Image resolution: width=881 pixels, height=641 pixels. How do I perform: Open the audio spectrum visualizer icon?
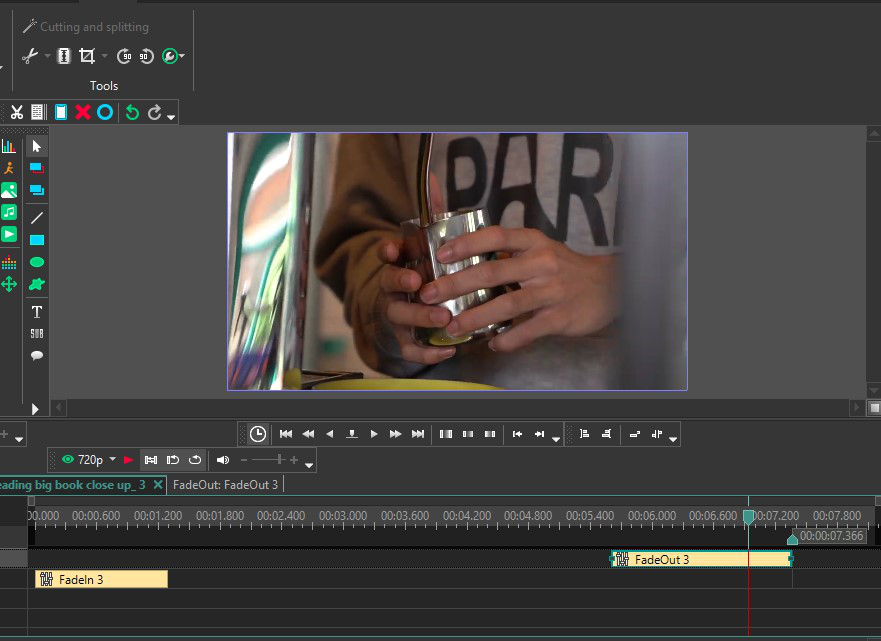pyautogui.click(x=9, y=262)
